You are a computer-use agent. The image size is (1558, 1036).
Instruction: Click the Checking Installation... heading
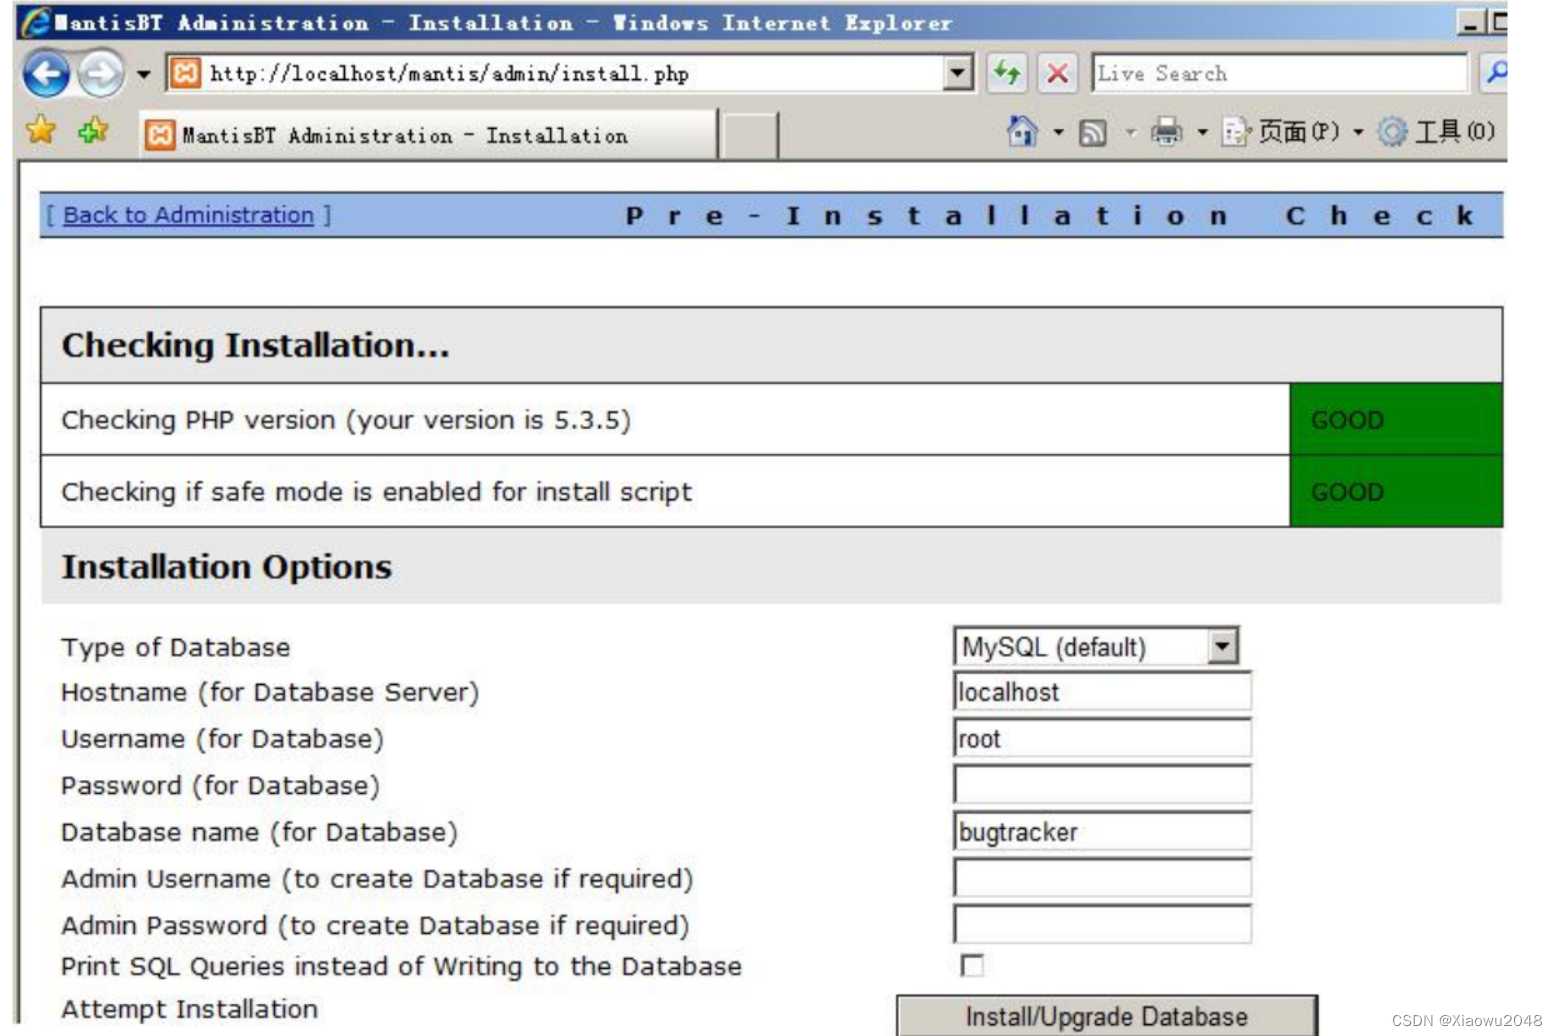[255, 345]
